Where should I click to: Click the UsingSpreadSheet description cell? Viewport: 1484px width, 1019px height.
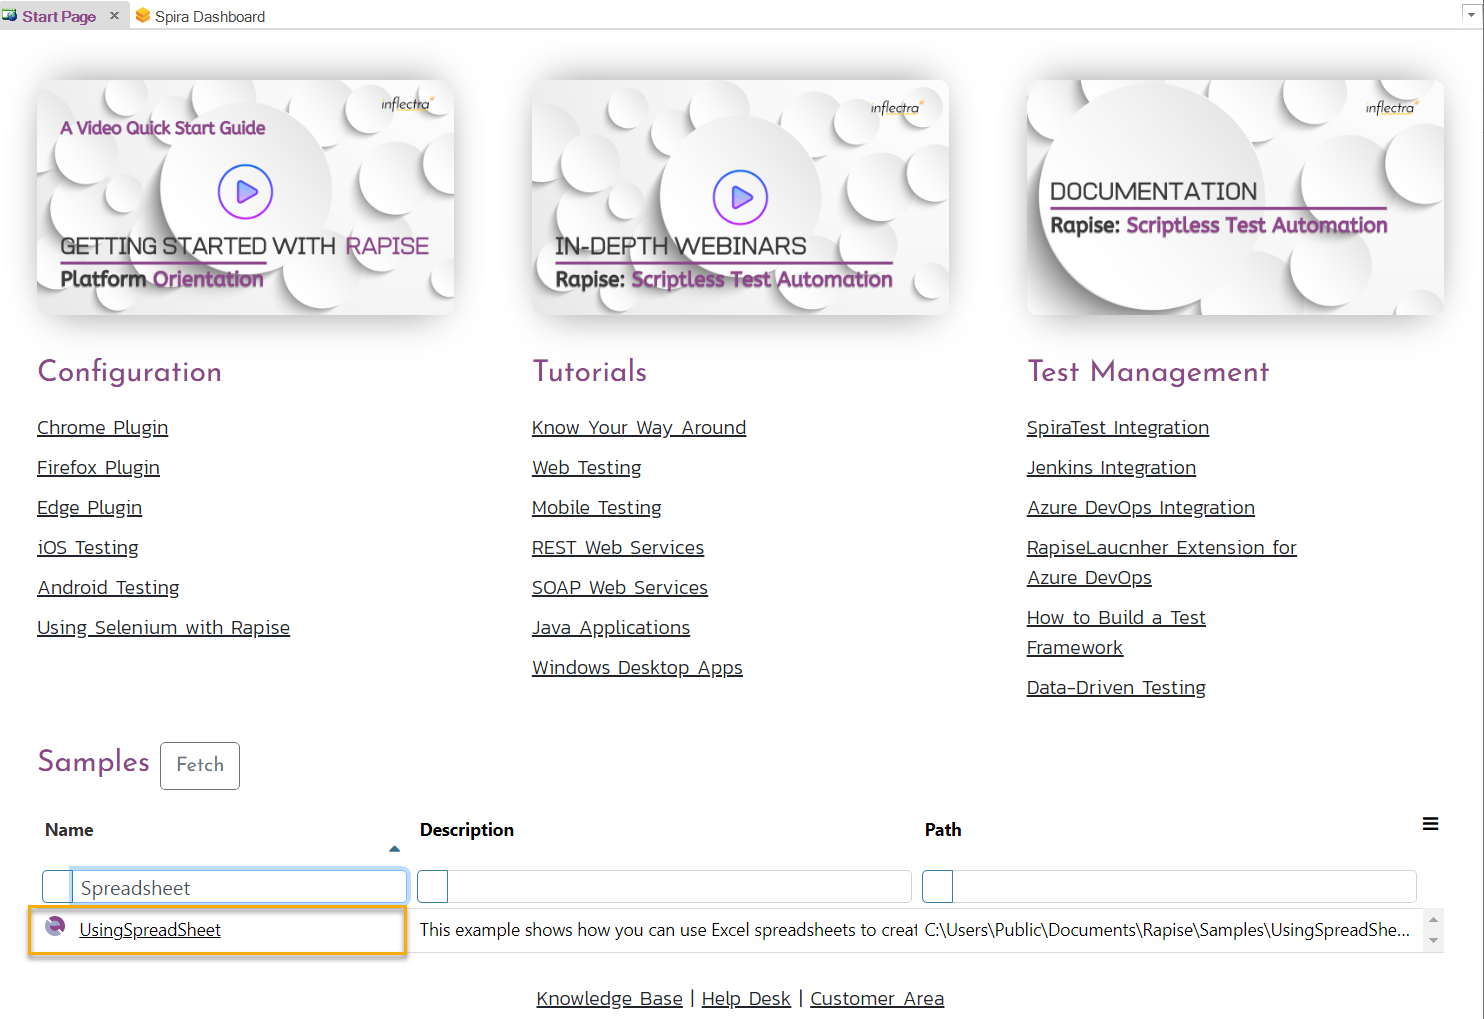click(668, 930)
